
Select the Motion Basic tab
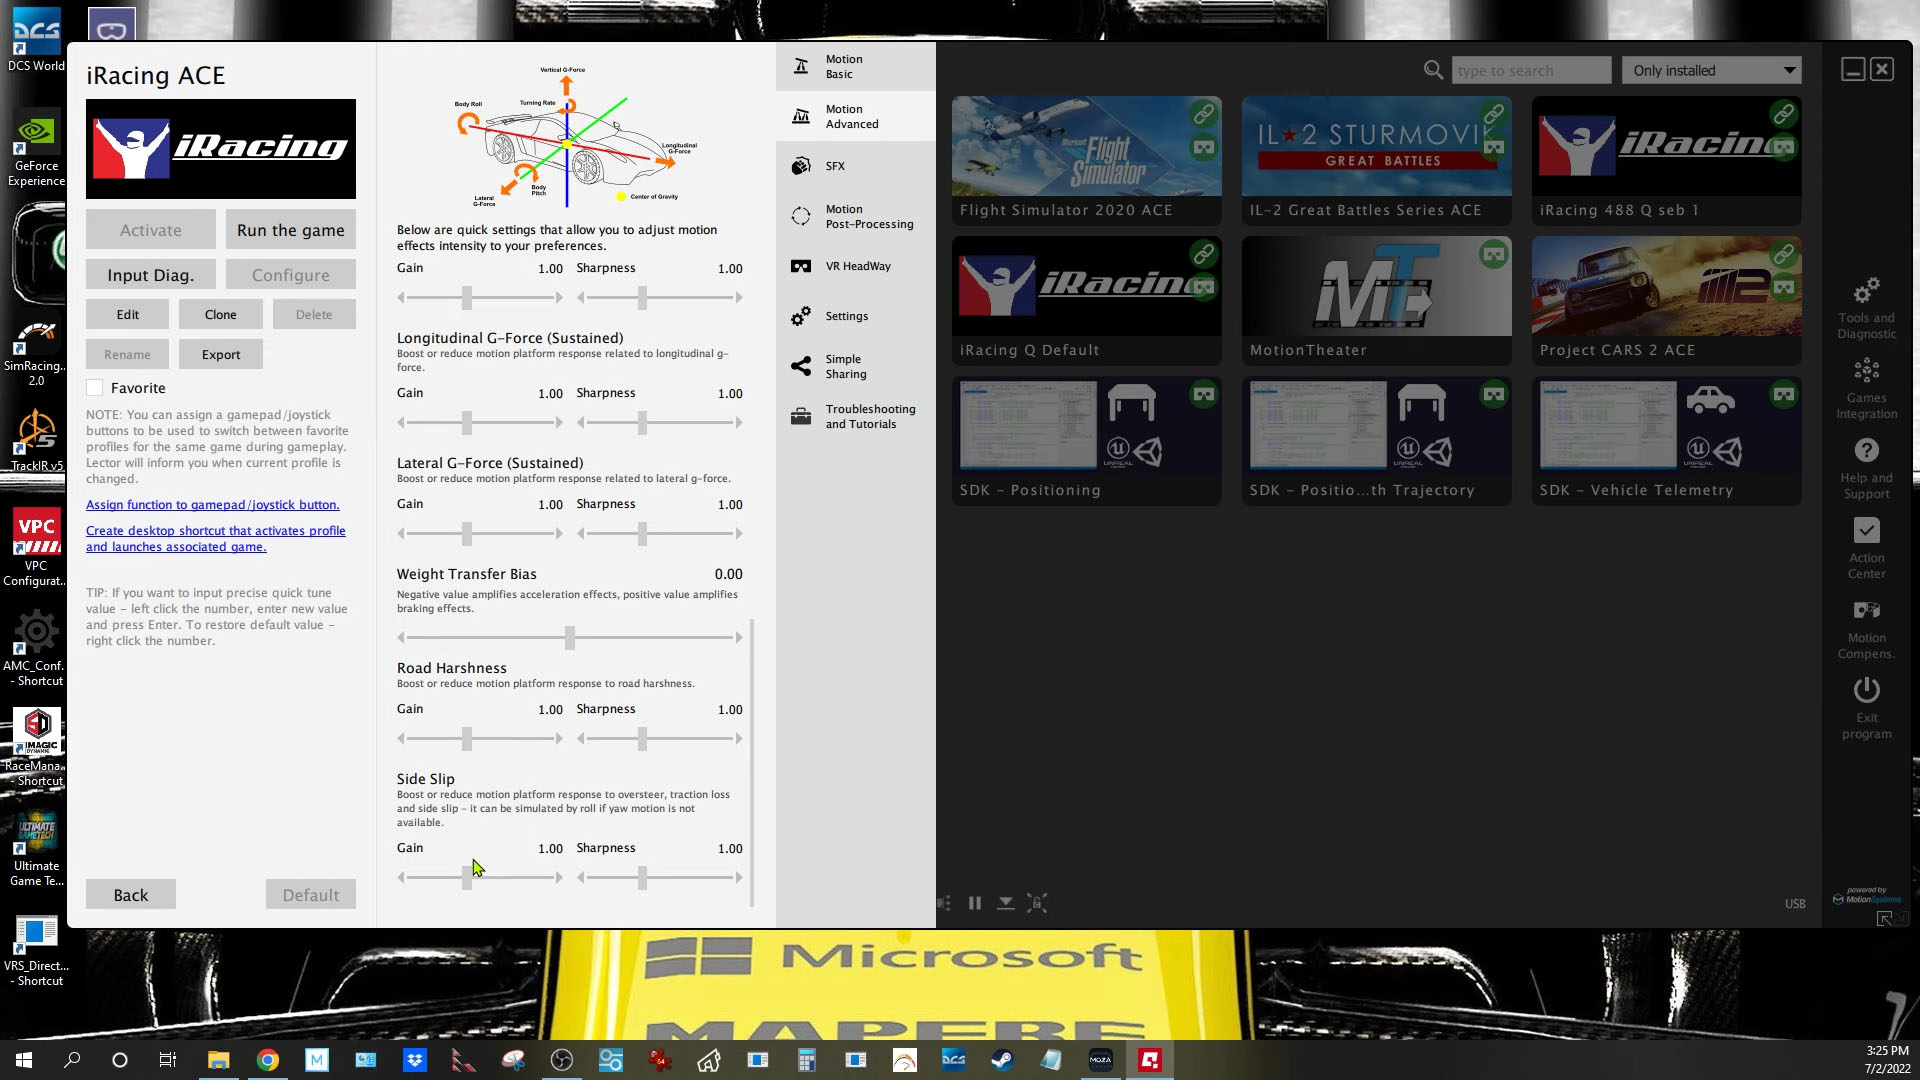click(856, 67)
